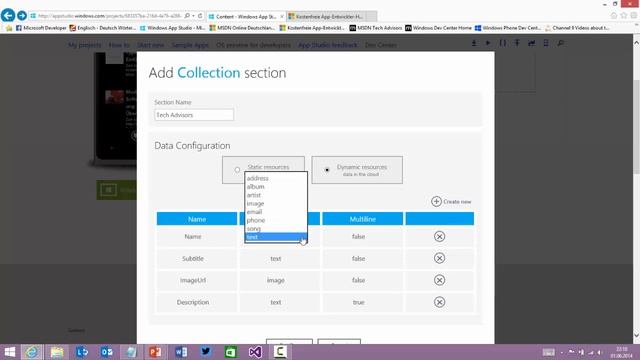Viewport: 640px width, 360px height.
Task: Click the search magnifier in page toolbar
Action: coord(560,43)
